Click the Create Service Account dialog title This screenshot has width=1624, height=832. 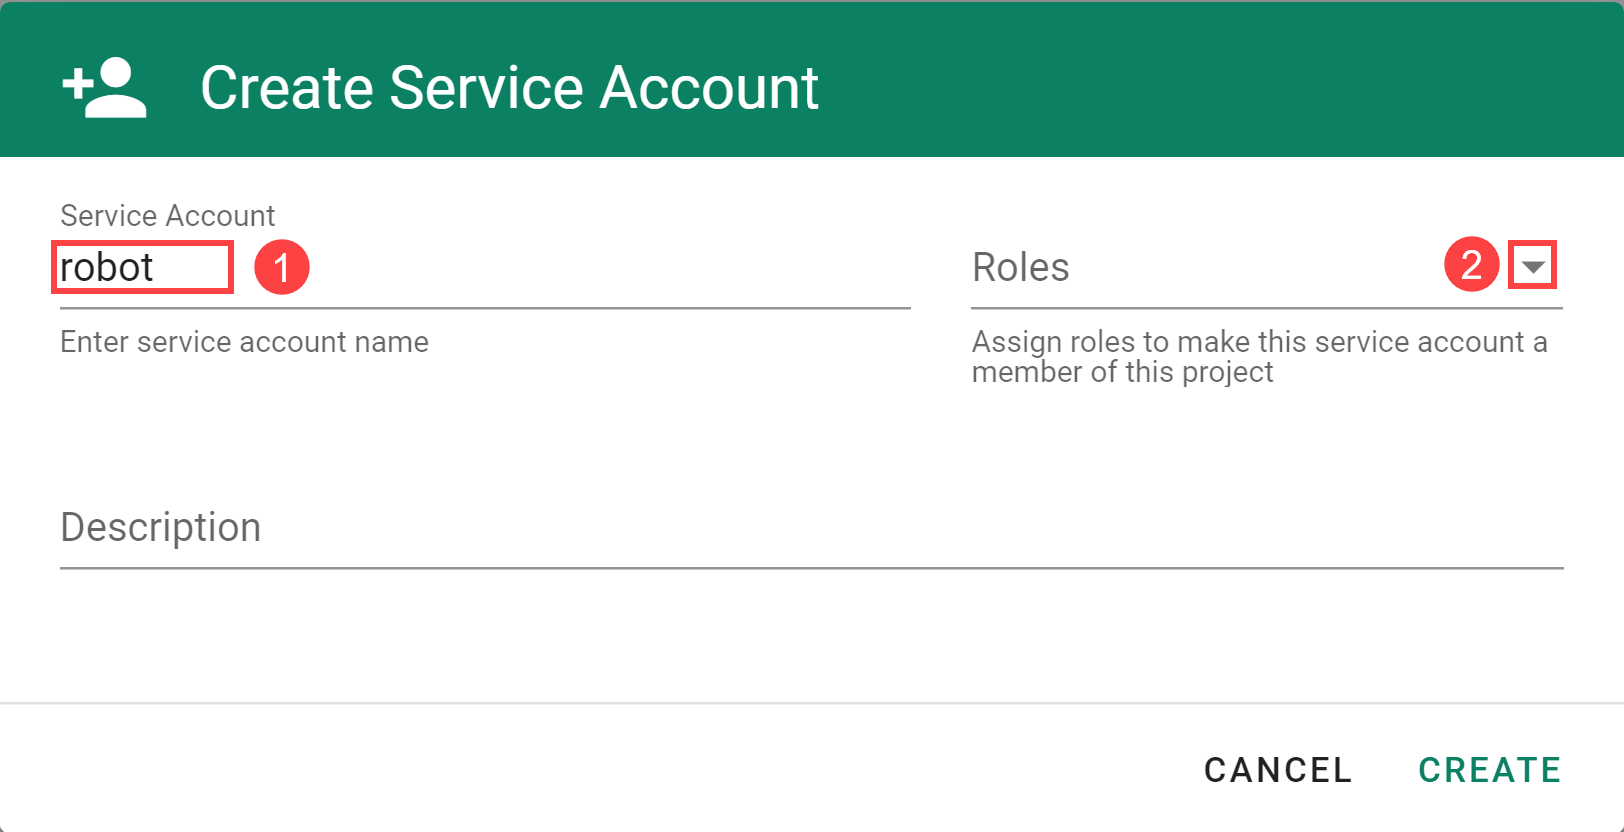[x=509, y=88]
